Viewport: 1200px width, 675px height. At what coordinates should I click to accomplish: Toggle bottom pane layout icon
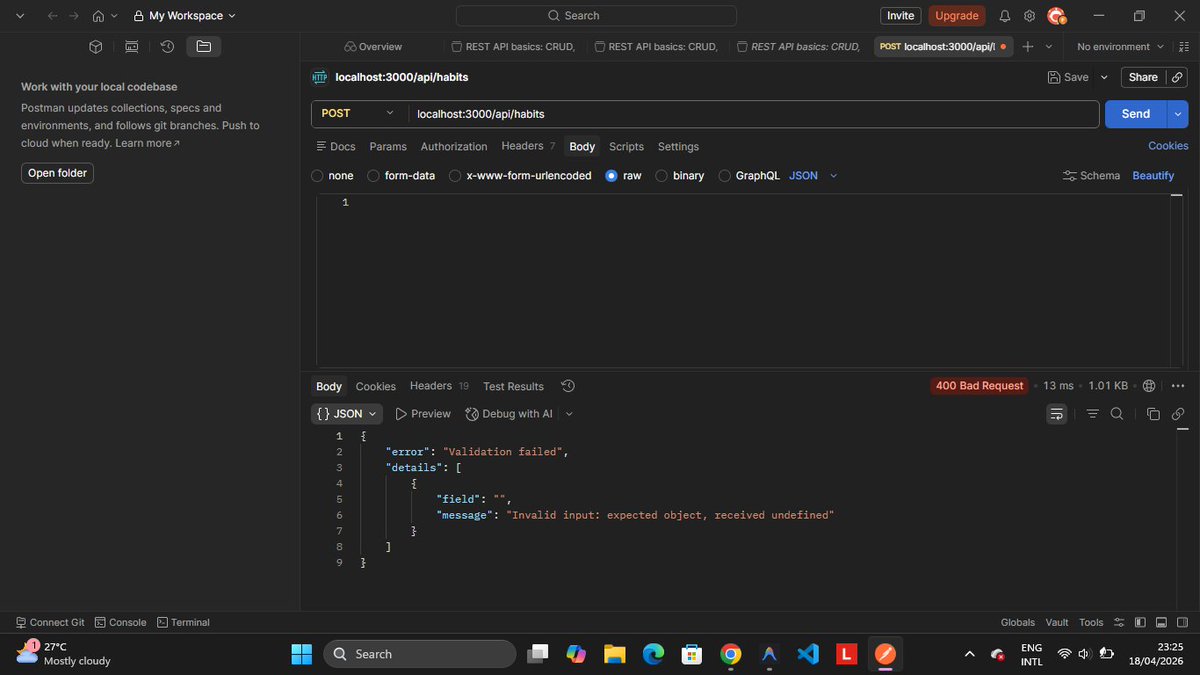tap(1161, 622)
